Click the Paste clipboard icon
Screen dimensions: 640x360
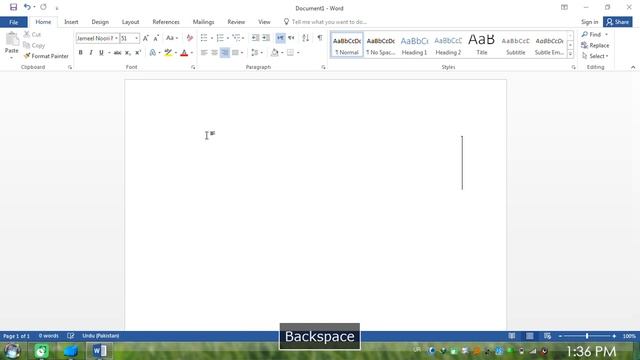pyautogui.click(x=11, y=39)
